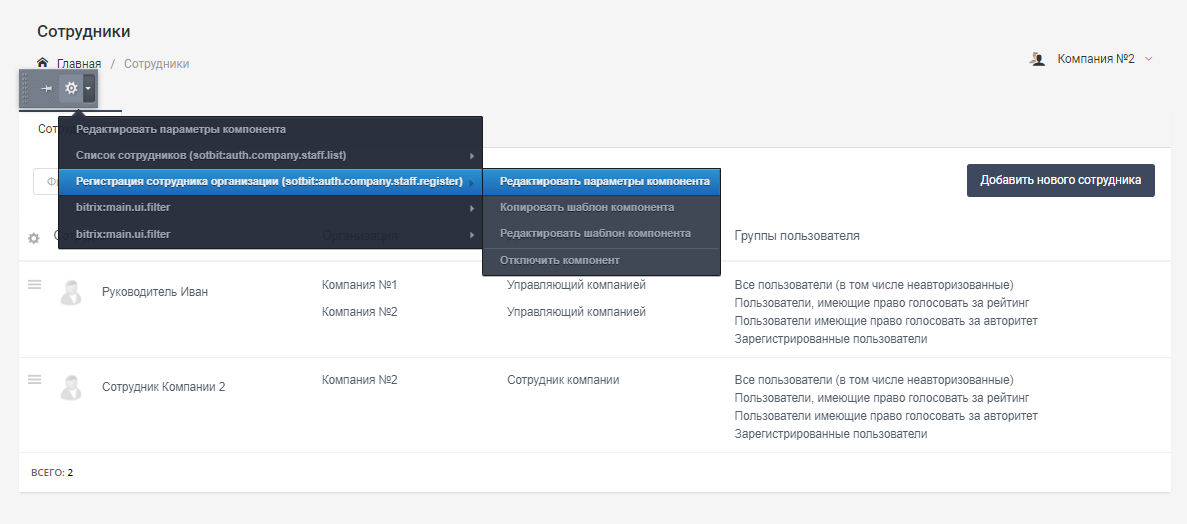1187x524 pixels.
Task: Click Сотрудник компании role cell
Action: [563, 380]
